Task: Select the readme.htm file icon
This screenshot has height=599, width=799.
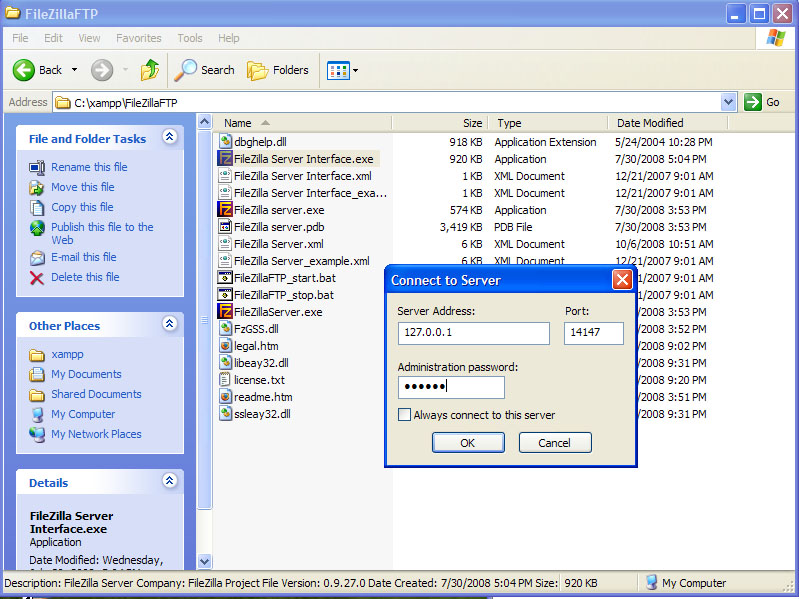Action: 225,396
